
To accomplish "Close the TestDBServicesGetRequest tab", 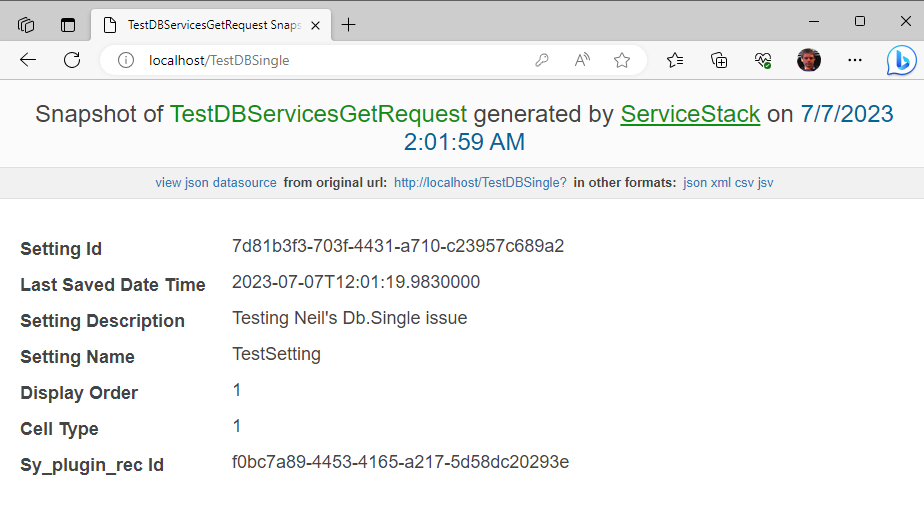I will (316, 25).
